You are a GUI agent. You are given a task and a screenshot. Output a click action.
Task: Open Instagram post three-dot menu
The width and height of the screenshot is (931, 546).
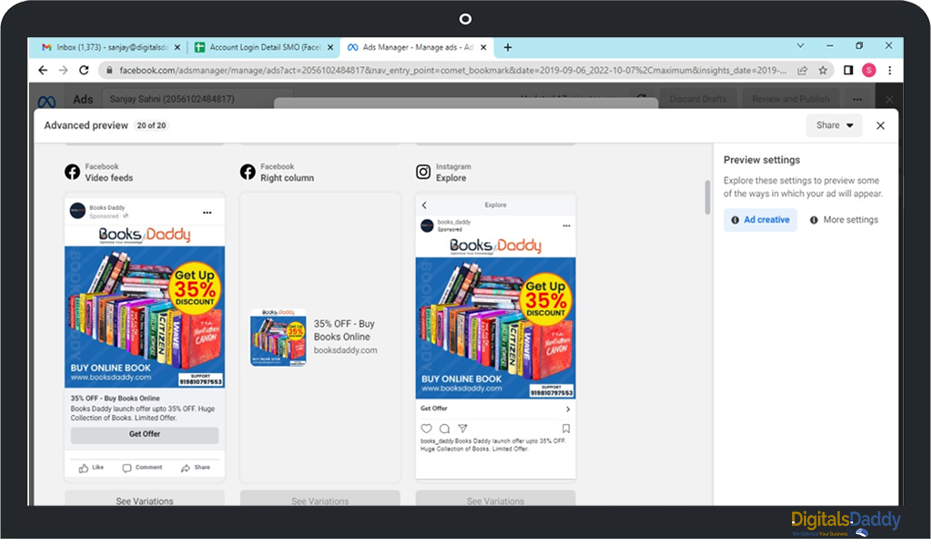[566, 226]
